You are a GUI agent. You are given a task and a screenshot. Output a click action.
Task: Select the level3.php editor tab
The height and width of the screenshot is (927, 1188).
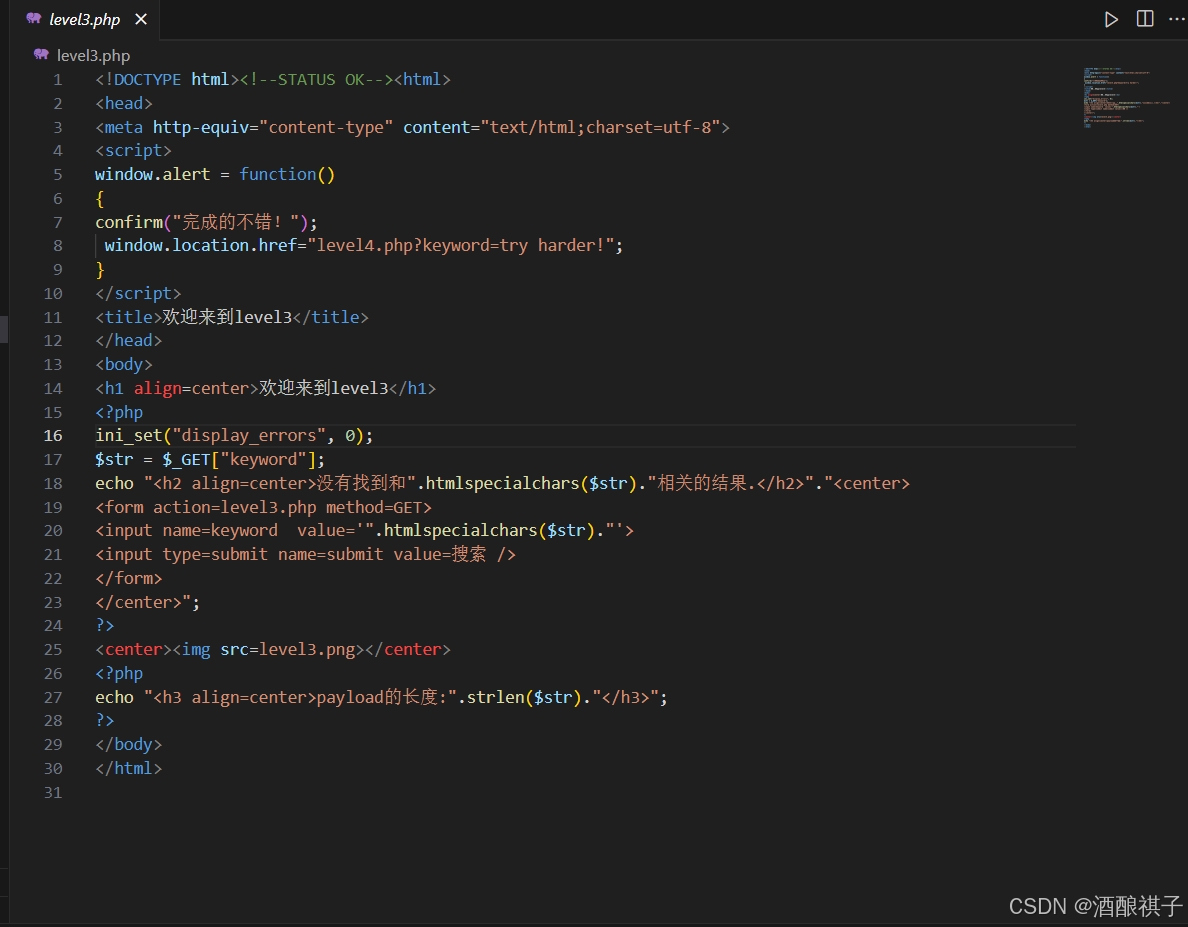(85, 20)
